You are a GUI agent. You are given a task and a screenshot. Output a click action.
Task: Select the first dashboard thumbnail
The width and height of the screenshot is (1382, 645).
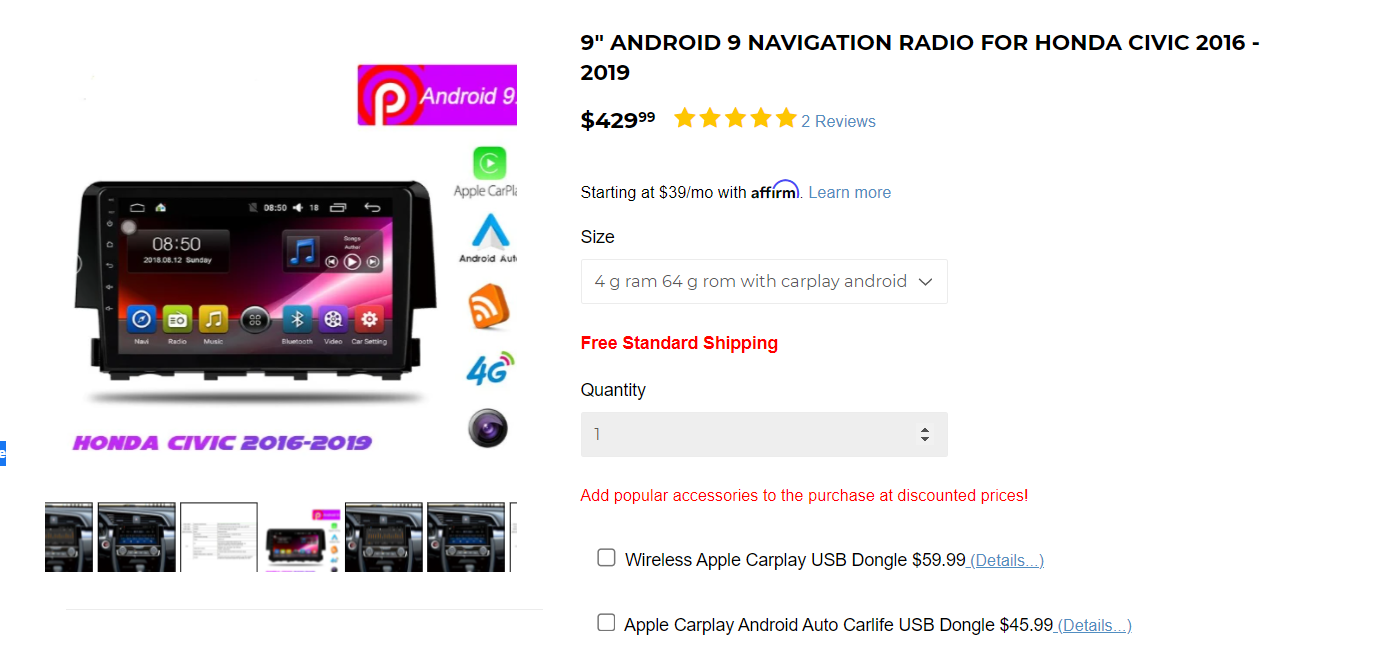(x=69, y=537)
